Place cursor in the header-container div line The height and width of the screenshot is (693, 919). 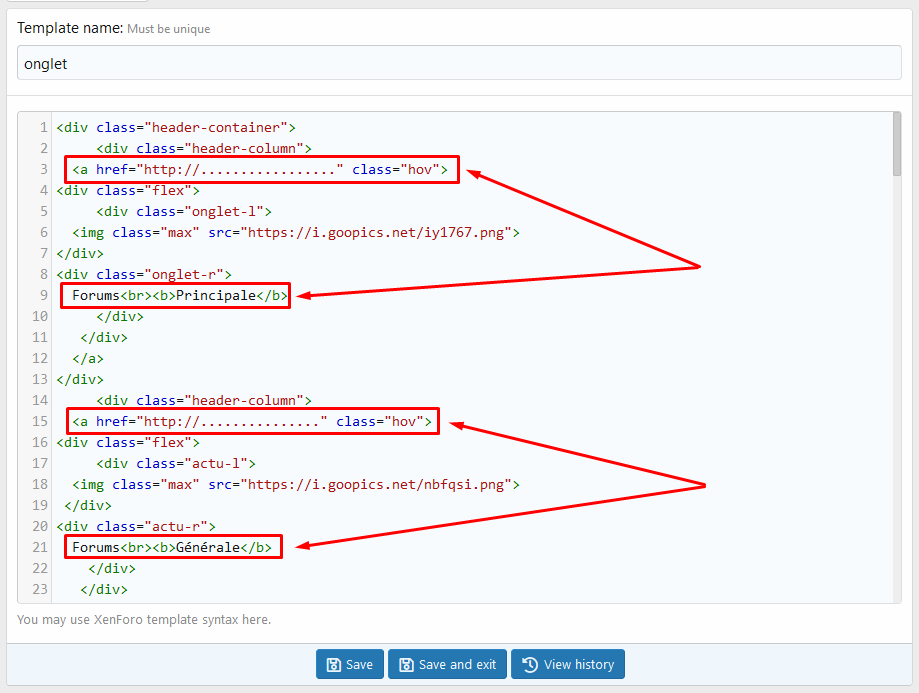pos(176,127)
